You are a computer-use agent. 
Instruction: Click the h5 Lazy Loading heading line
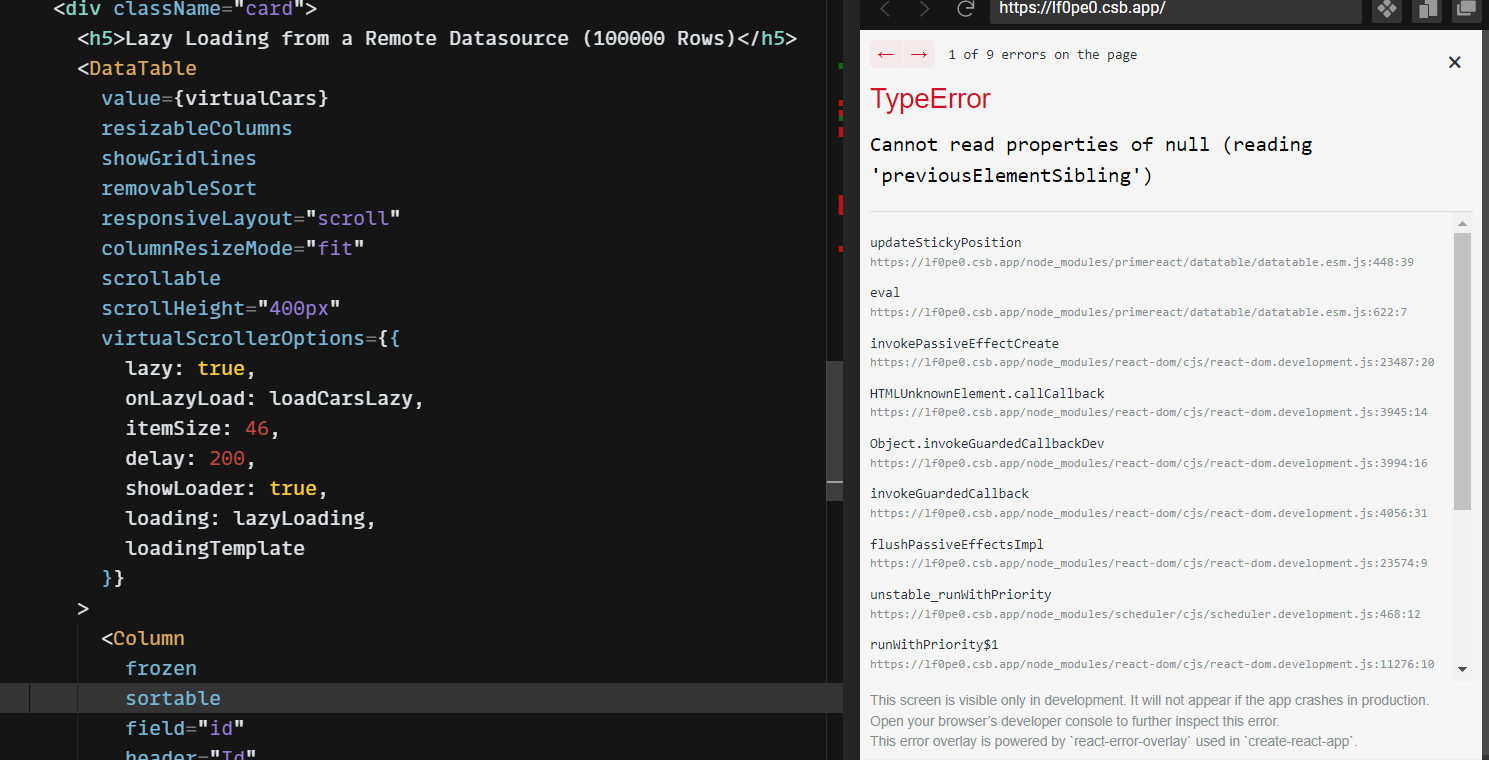pos(437,39)
